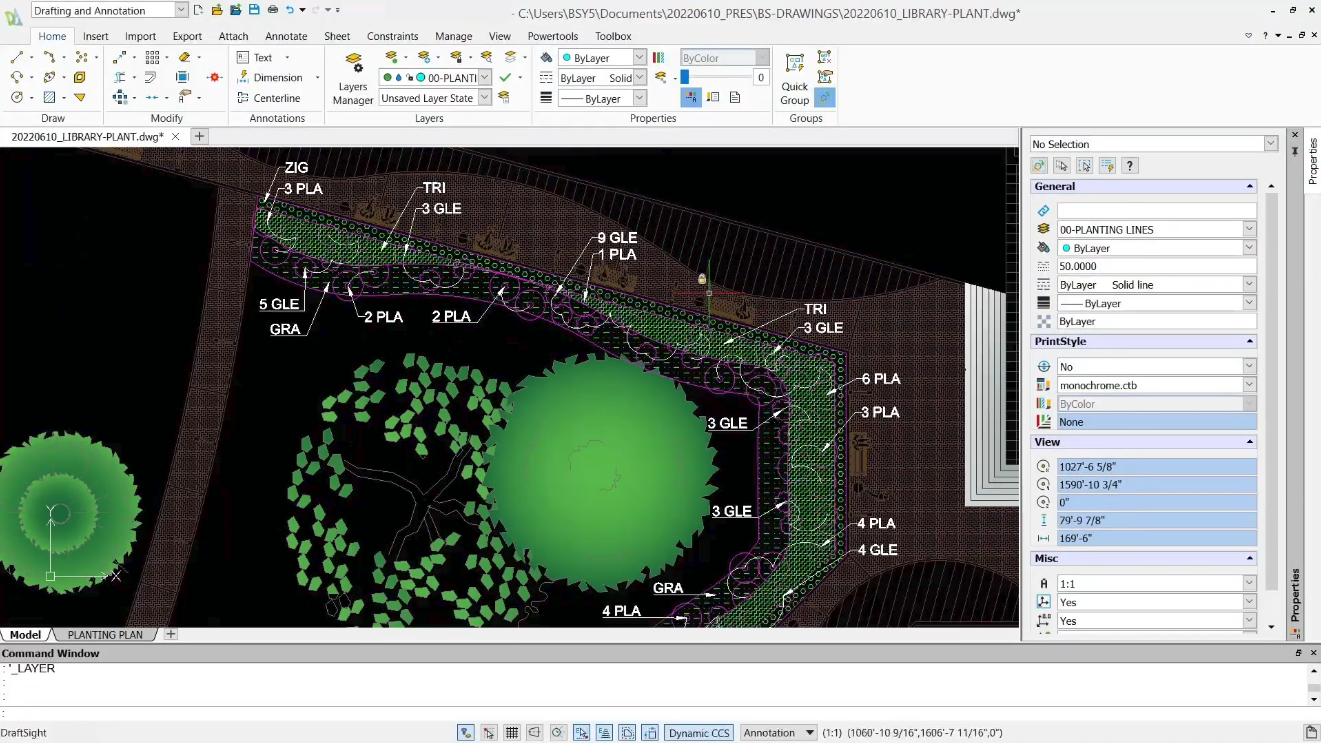Click the Quick Group tool

(x=794, y=78)
